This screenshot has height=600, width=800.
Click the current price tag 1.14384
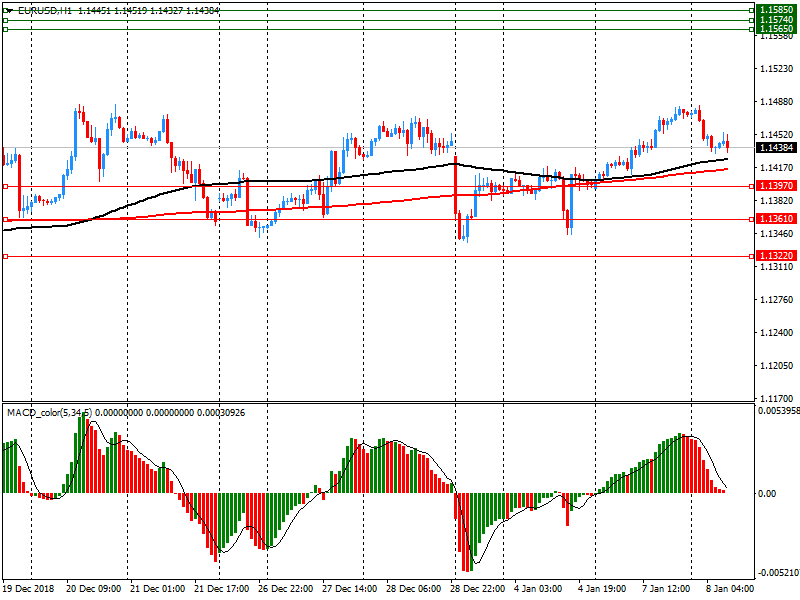tap(775, 147)
